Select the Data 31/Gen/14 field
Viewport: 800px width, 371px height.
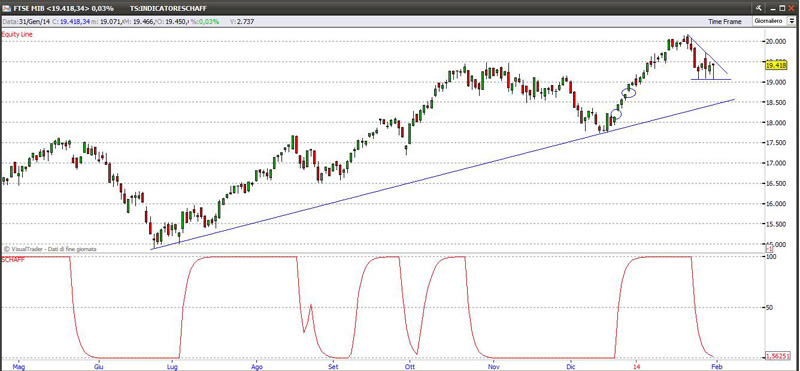point(26,21)
